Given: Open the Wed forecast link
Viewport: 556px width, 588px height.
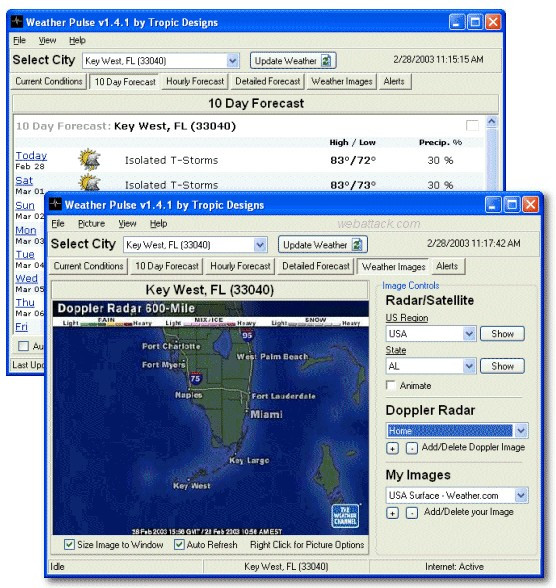Looking at the screenshot, I should 26,278.
